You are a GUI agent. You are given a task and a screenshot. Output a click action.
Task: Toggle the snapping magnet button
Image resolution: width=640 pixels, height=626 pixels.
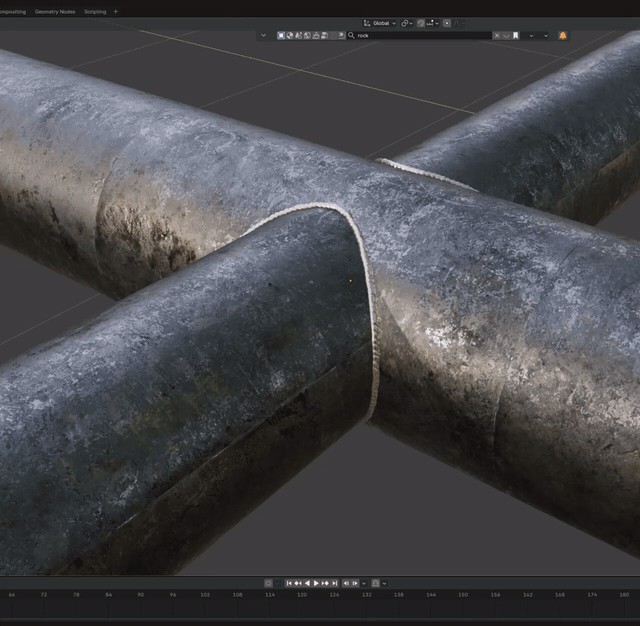tap(421, 23)
